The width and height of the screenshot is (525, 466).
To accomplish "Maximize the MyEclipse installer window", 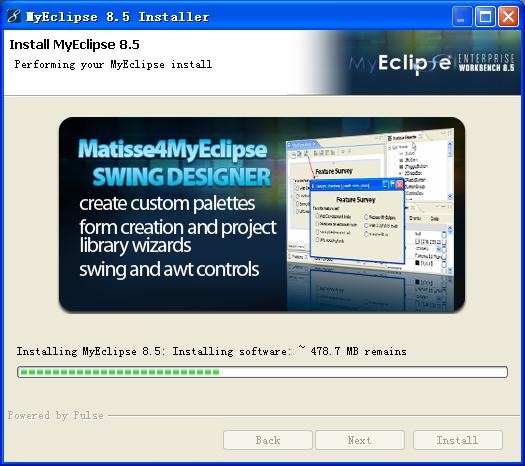I will click(x=485, y=16).
